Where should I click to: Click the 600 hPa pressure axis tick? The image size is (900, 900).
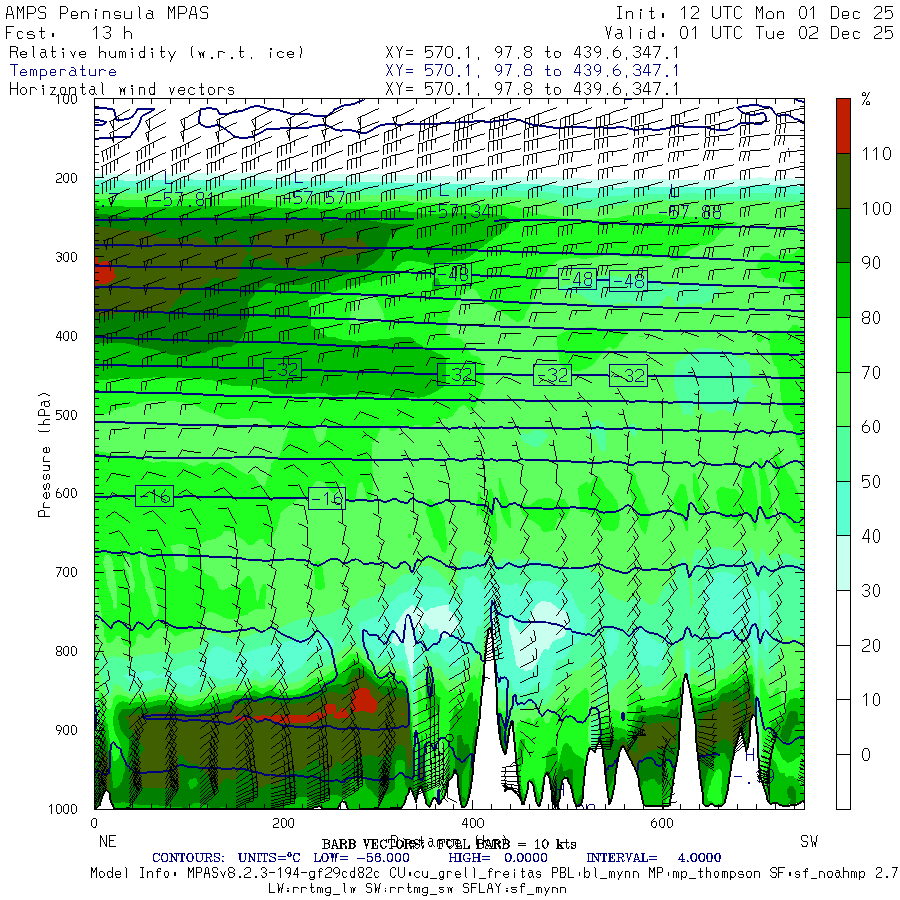[66, 494]
